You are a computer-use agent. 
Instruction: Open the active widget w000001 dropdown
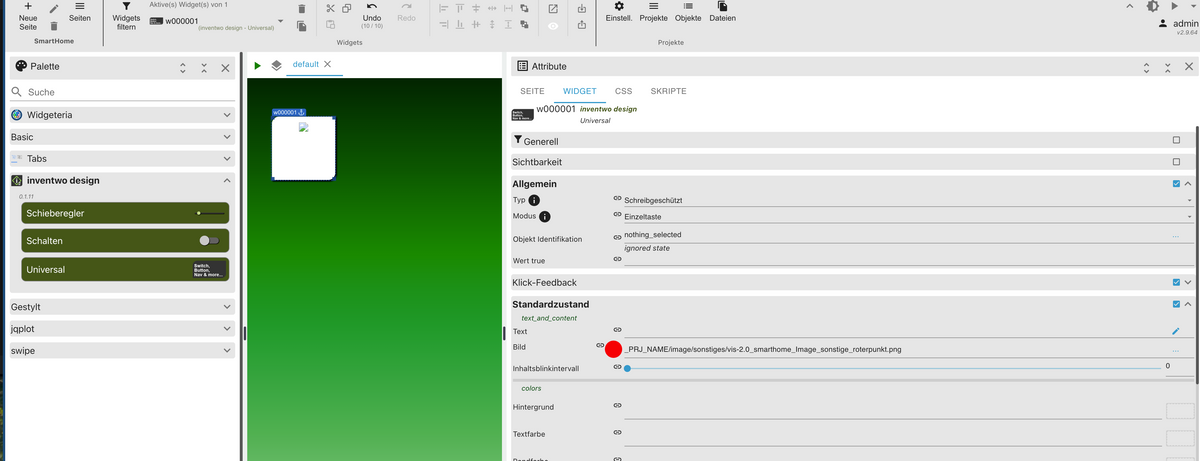pos(281,21)
